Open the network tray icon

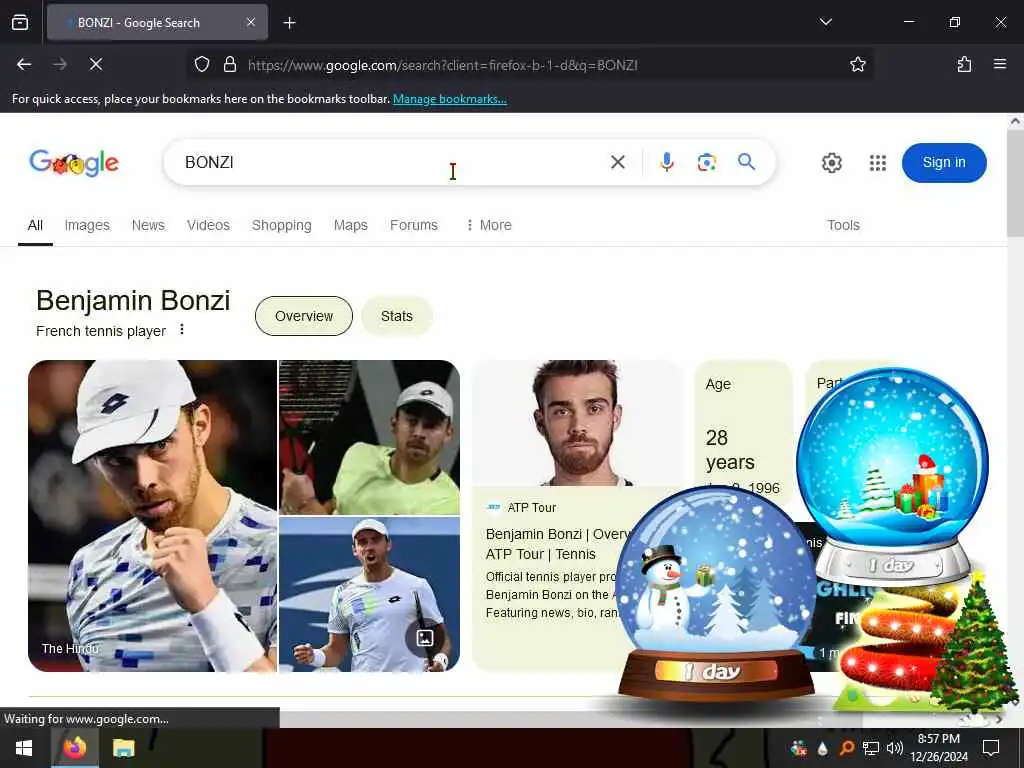click(871, 748)
